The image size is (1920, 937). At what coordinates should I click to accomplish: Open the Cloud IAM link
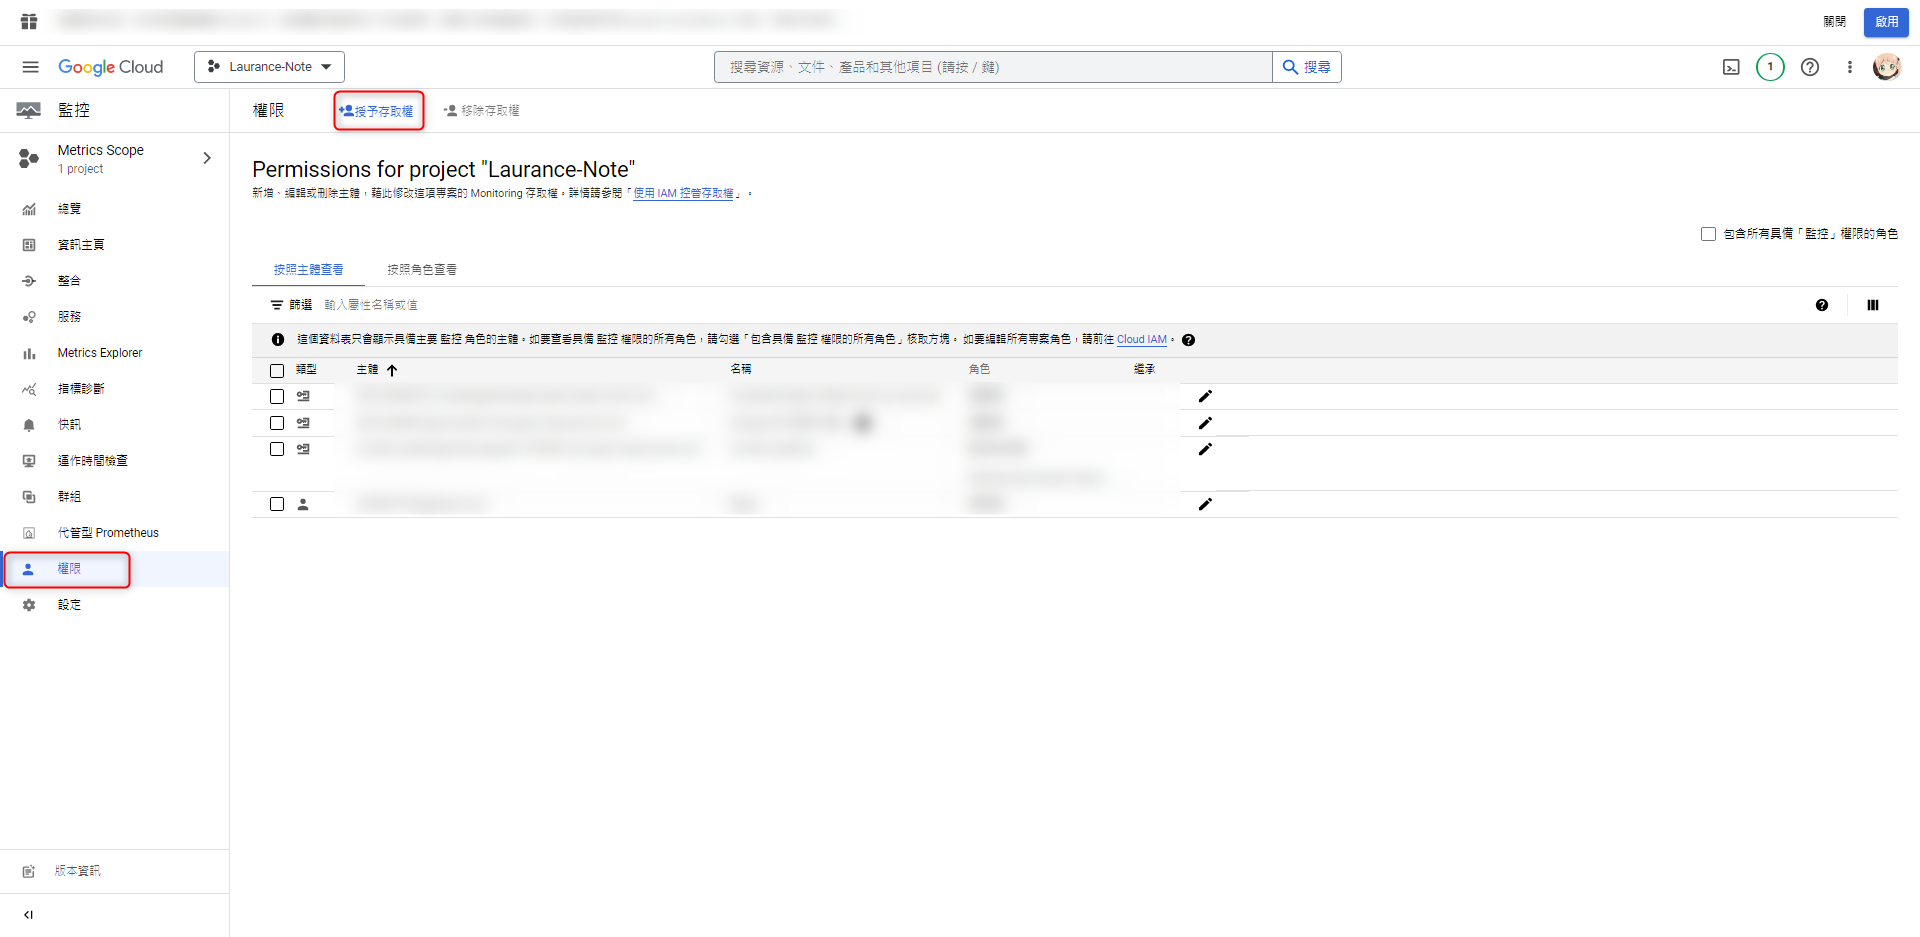point(1141,340)
